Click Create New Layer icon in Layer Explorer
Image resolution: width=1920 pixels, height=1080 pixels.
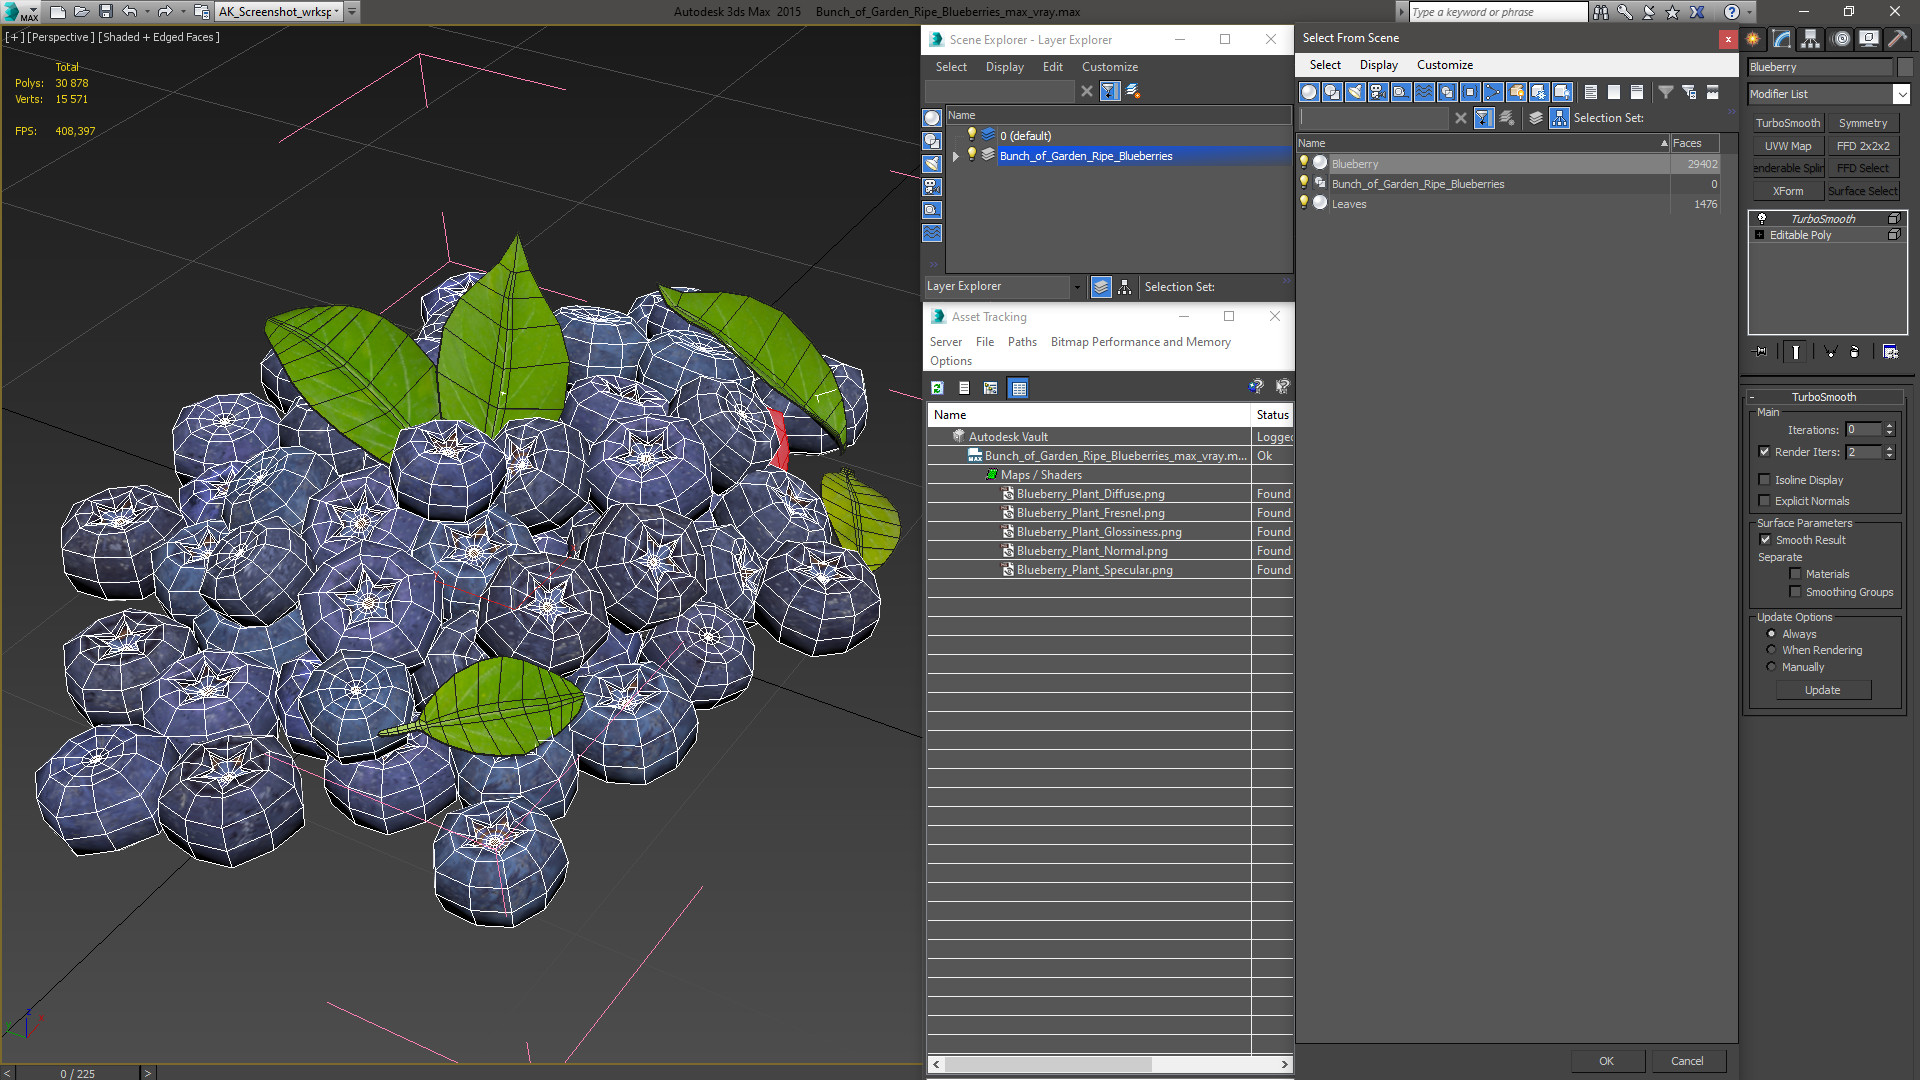(1133, 91)
